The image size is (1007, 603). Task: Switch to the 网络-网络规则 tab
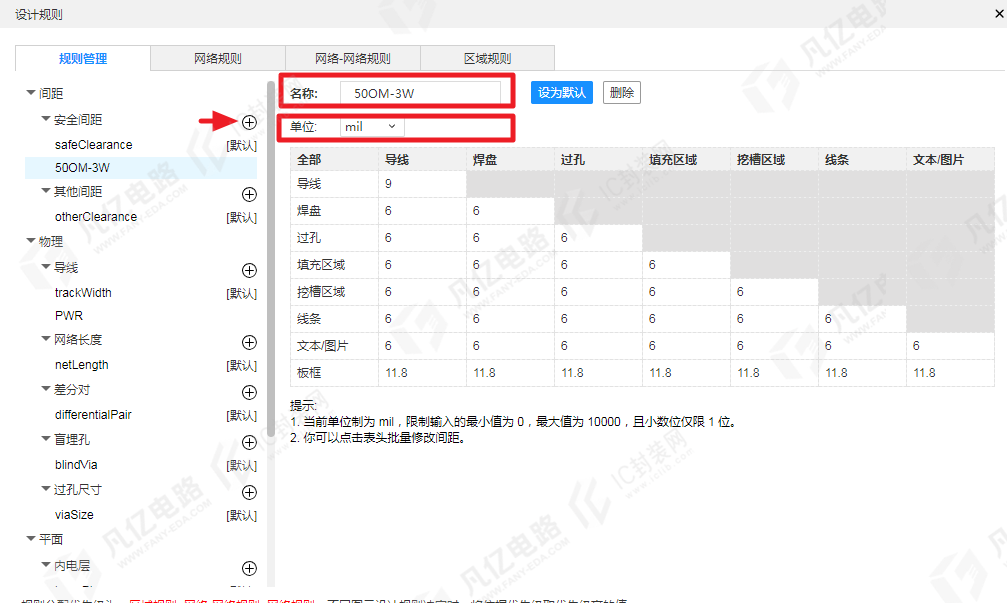pyautogui.click(x=353, y=58)
